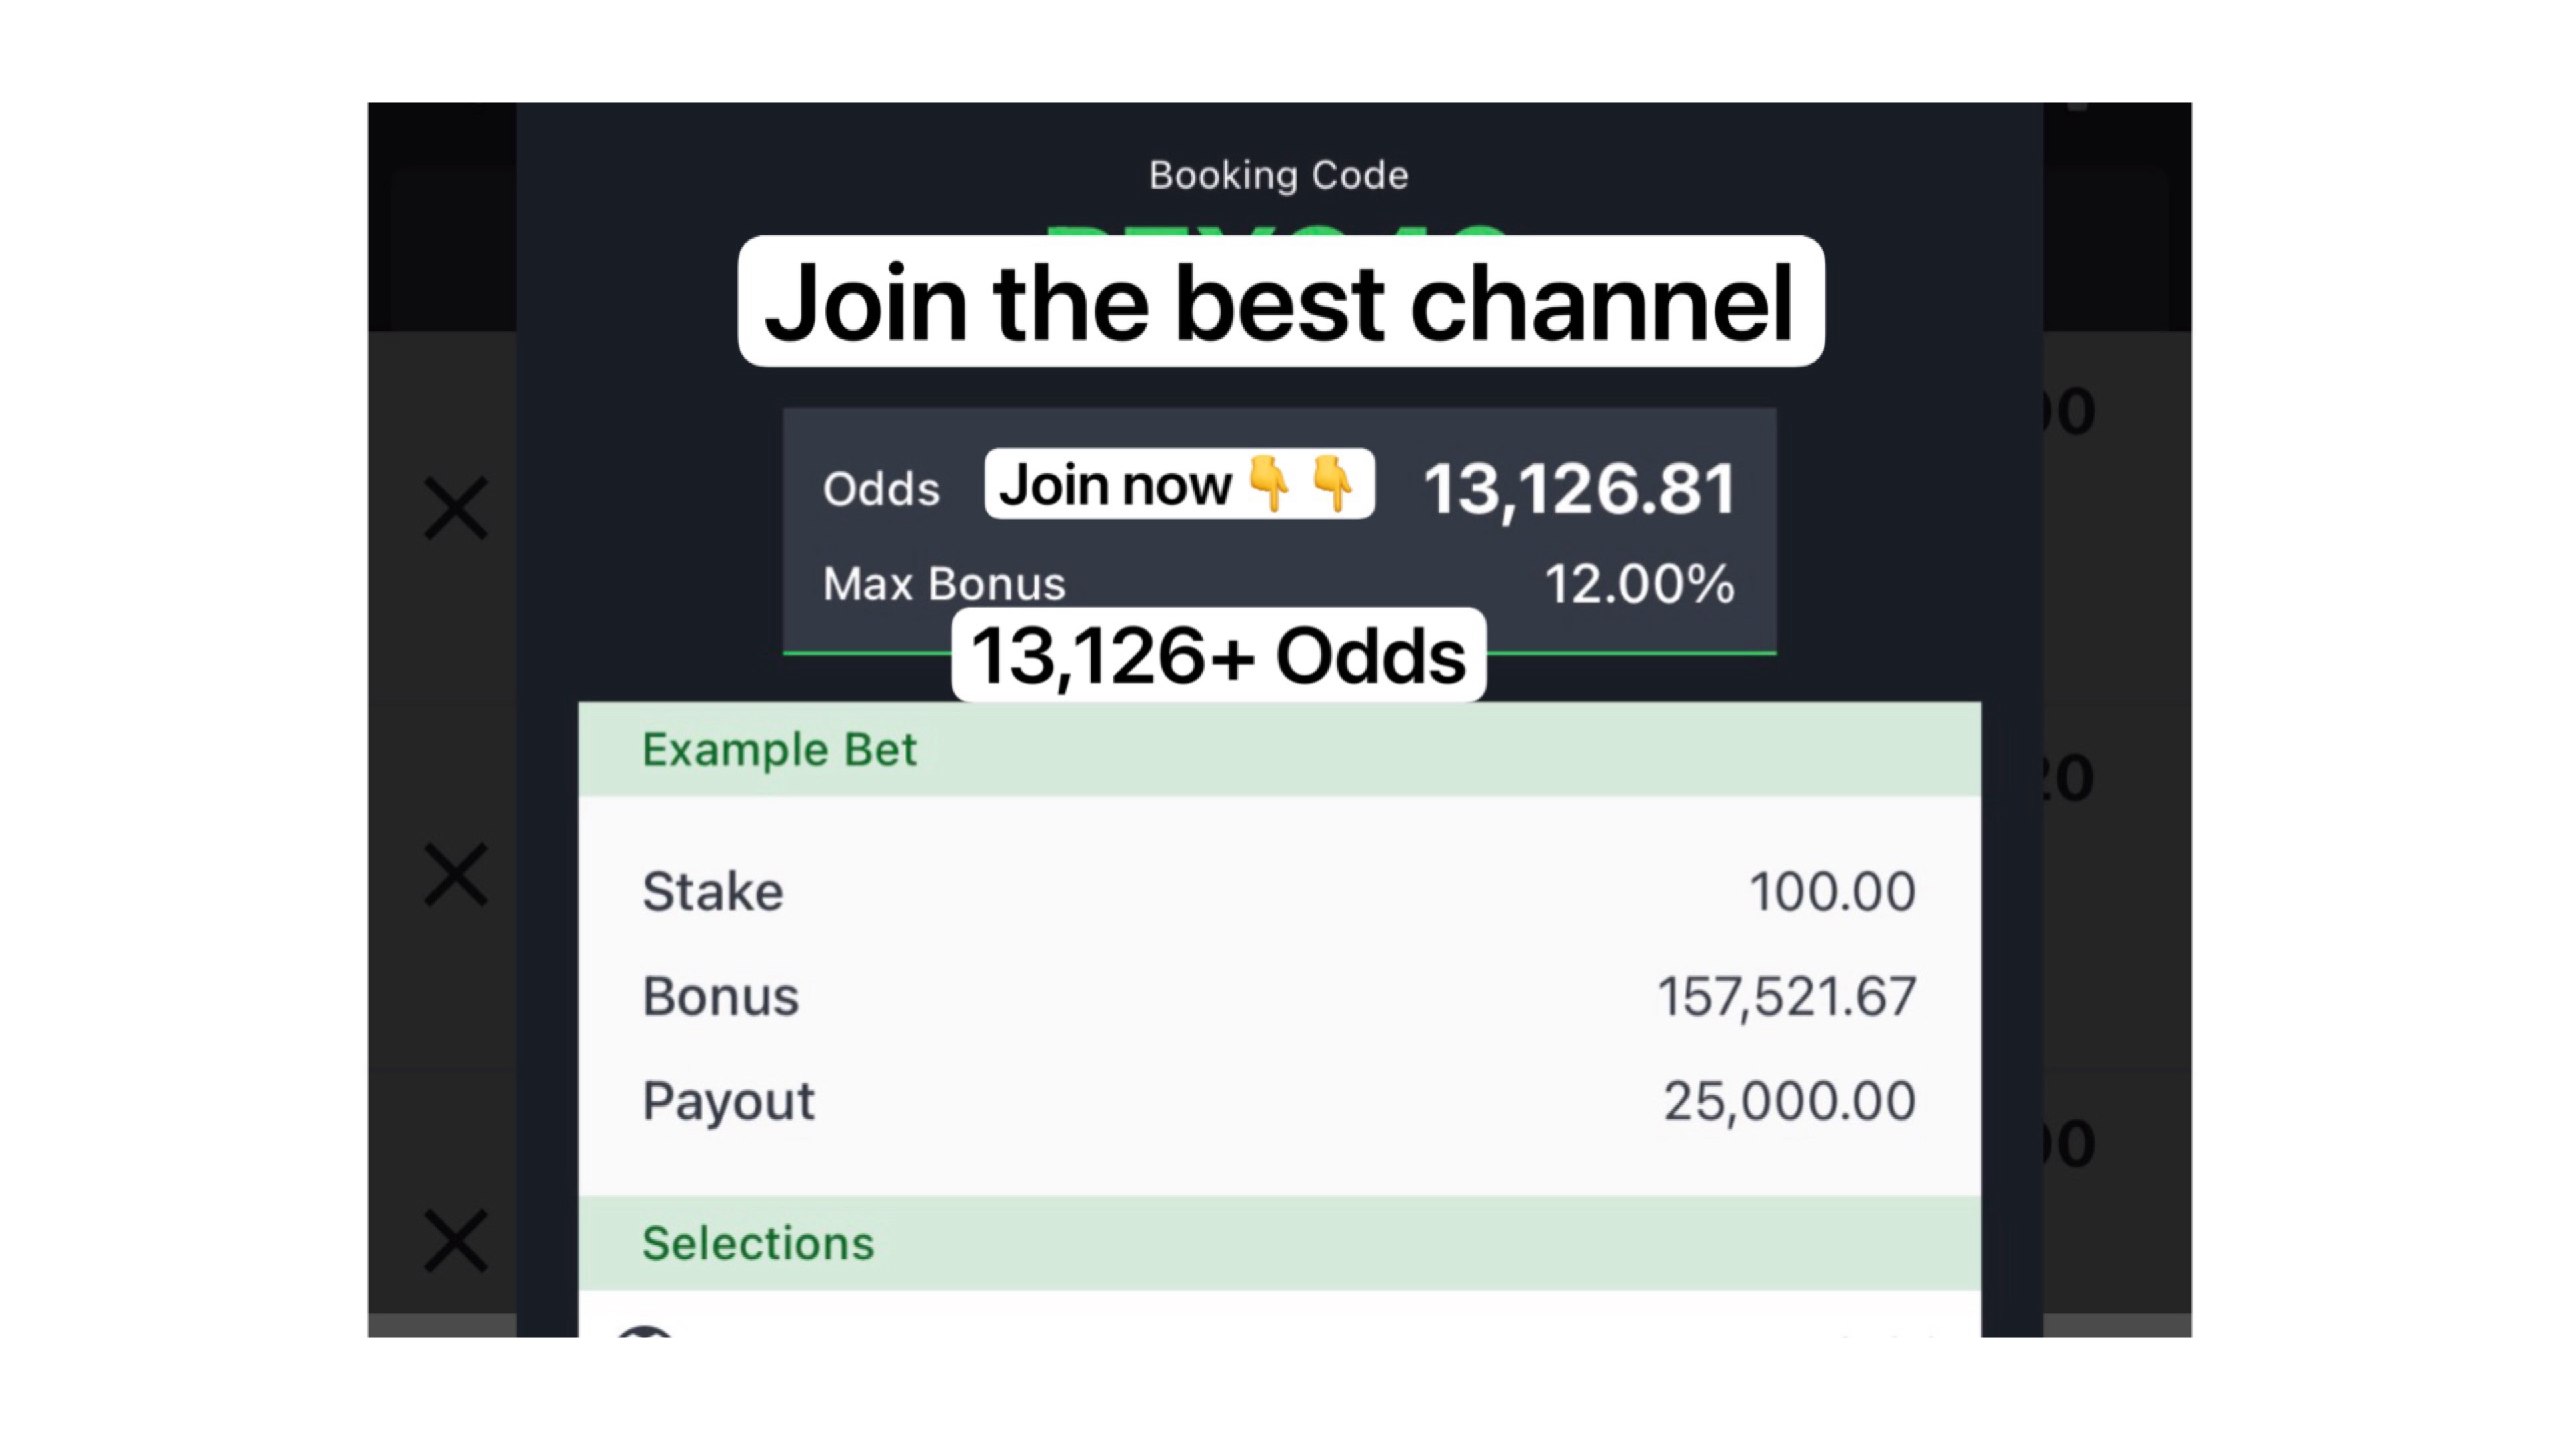The height and width of the screenshot is (1440, 2560).
Task: Collapse the Example Bet section header
Action: point(1279,749)
